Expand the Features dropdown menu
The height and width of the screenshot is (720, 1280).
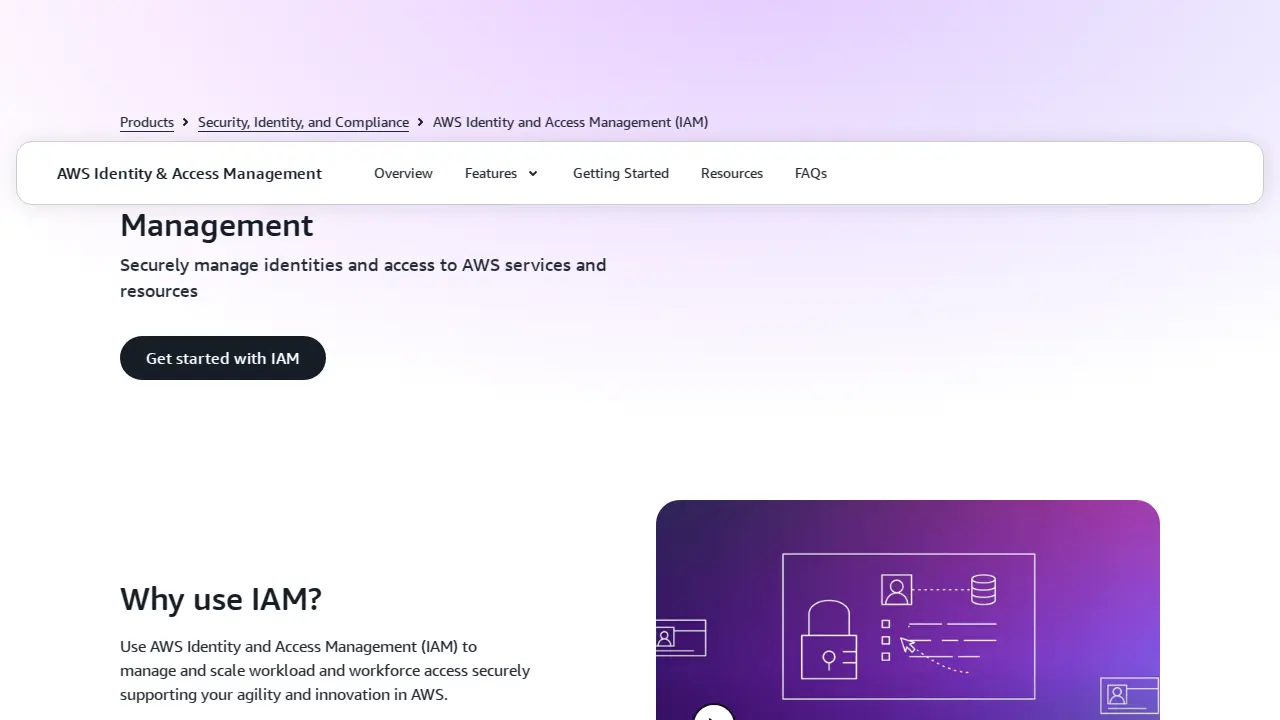tap(502, 173)
